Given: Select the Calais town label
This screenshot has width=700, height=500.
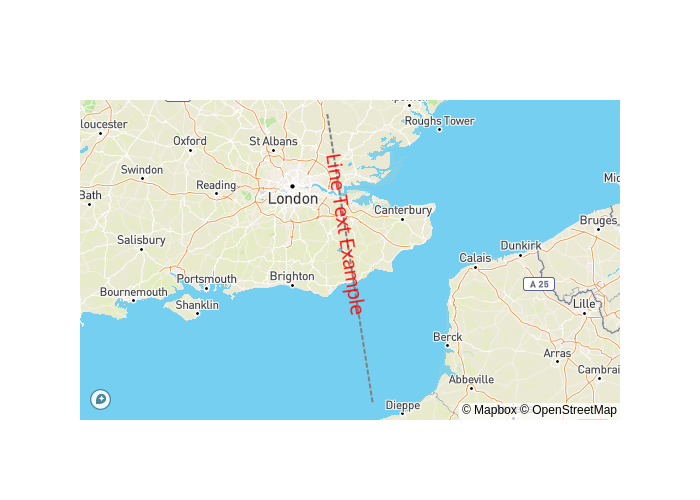Looking at the screenshot, I should tap(475, 258).
